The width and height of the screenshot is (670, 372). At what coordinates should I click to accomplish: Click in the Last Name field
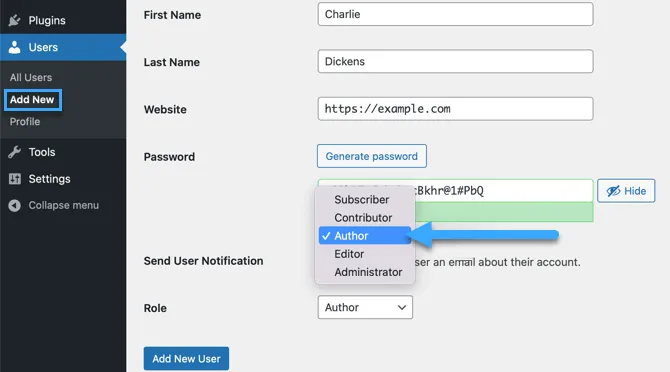click(455, 62)
